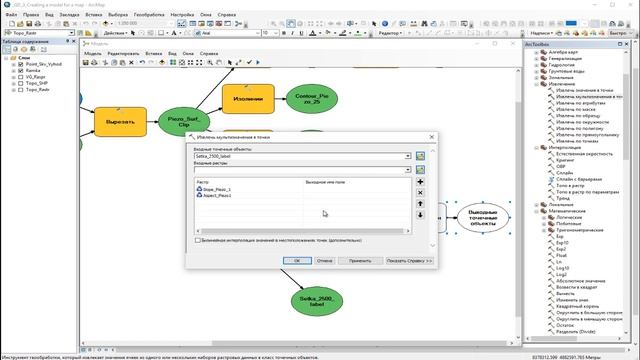Open the Надписи labeling dropdown
Image resolution: width=640 pixels, height=360 pixels.
[542, 33]
